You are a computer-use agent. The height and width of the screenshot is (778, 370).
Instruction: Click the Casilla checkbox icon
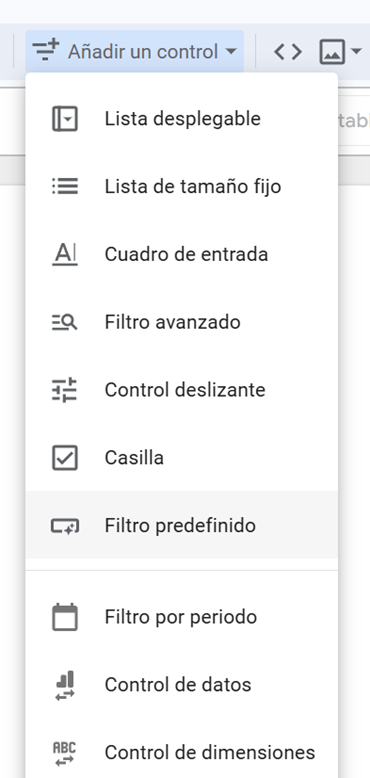click(x=65, y=457)
